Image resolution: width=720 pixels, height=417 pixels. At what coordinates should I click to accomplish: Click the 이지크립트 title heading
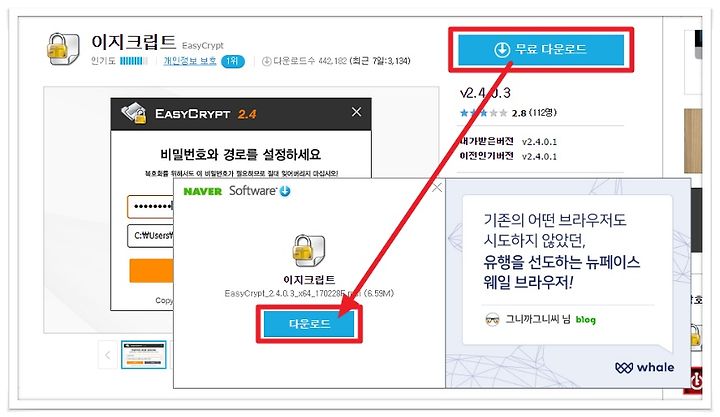click(x=134, y=42)
